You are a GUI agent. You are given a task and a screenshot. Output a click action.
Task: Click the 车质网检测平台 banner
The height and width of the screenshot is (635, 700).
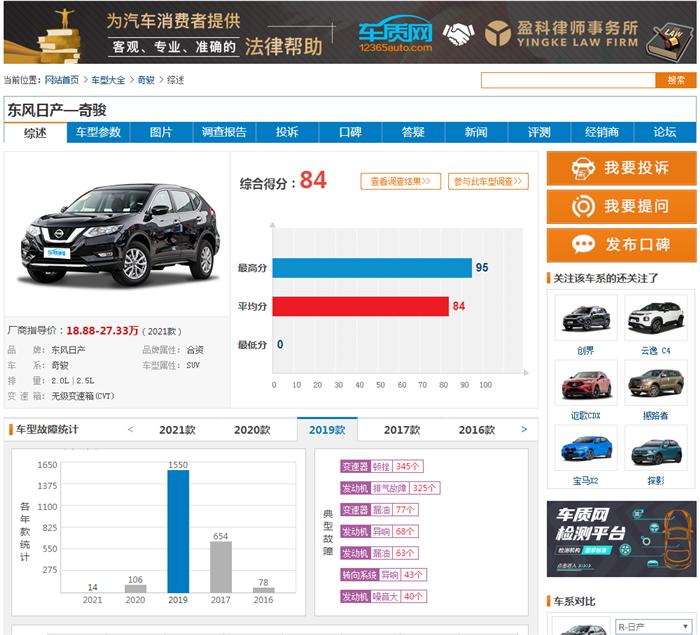(621, 539)
